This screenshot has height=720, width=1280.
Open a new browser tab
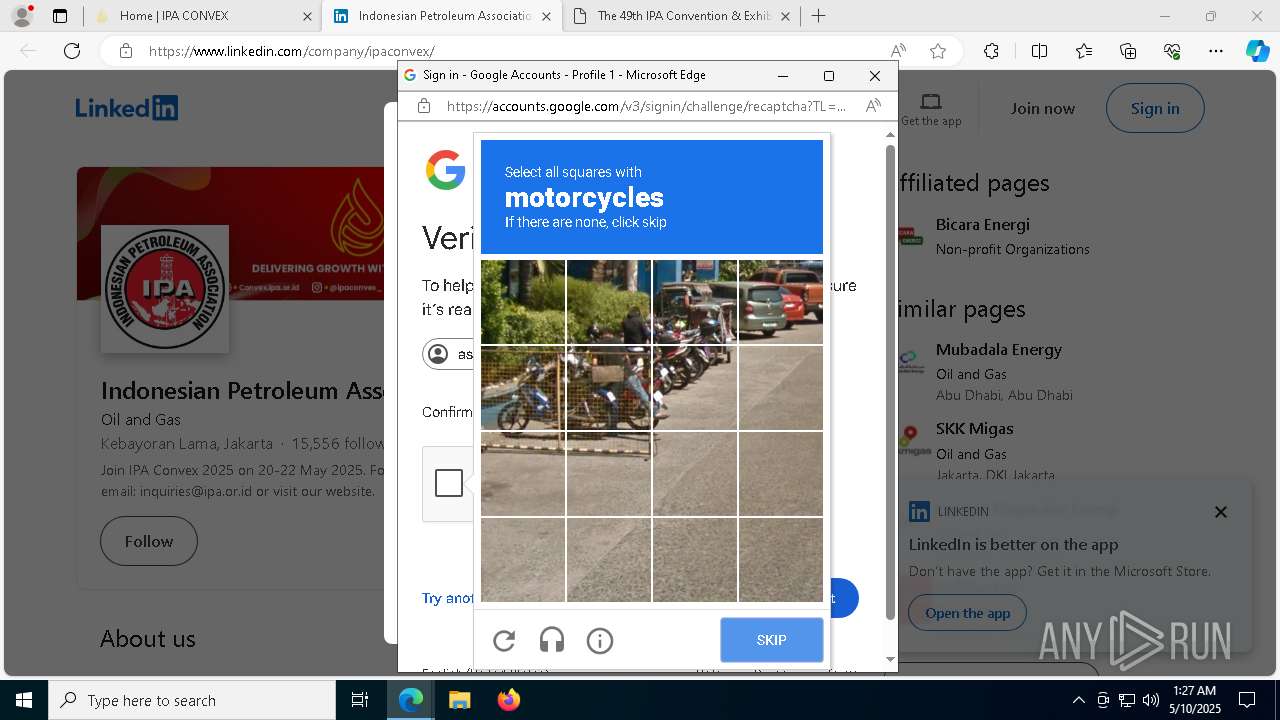click(x=819, y=16)
